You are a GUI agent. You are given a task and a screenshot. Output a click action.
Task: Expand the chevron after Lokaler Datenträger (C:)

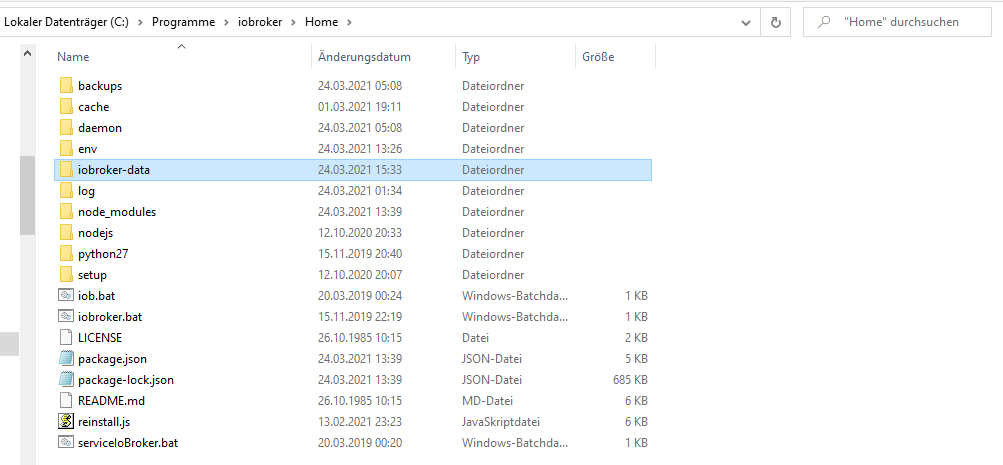coord(140,22)
